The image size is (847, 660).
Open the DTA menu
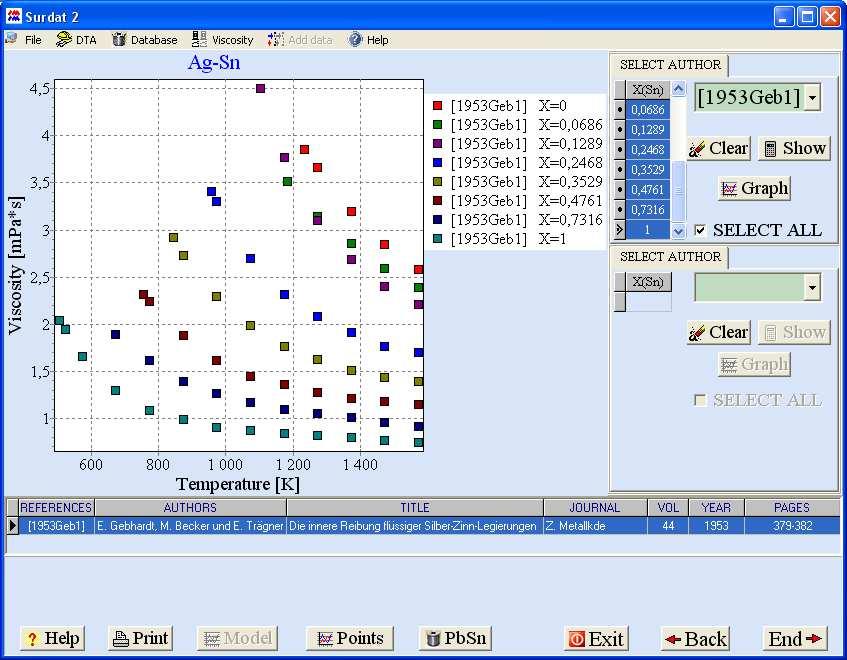pos(86,40)
